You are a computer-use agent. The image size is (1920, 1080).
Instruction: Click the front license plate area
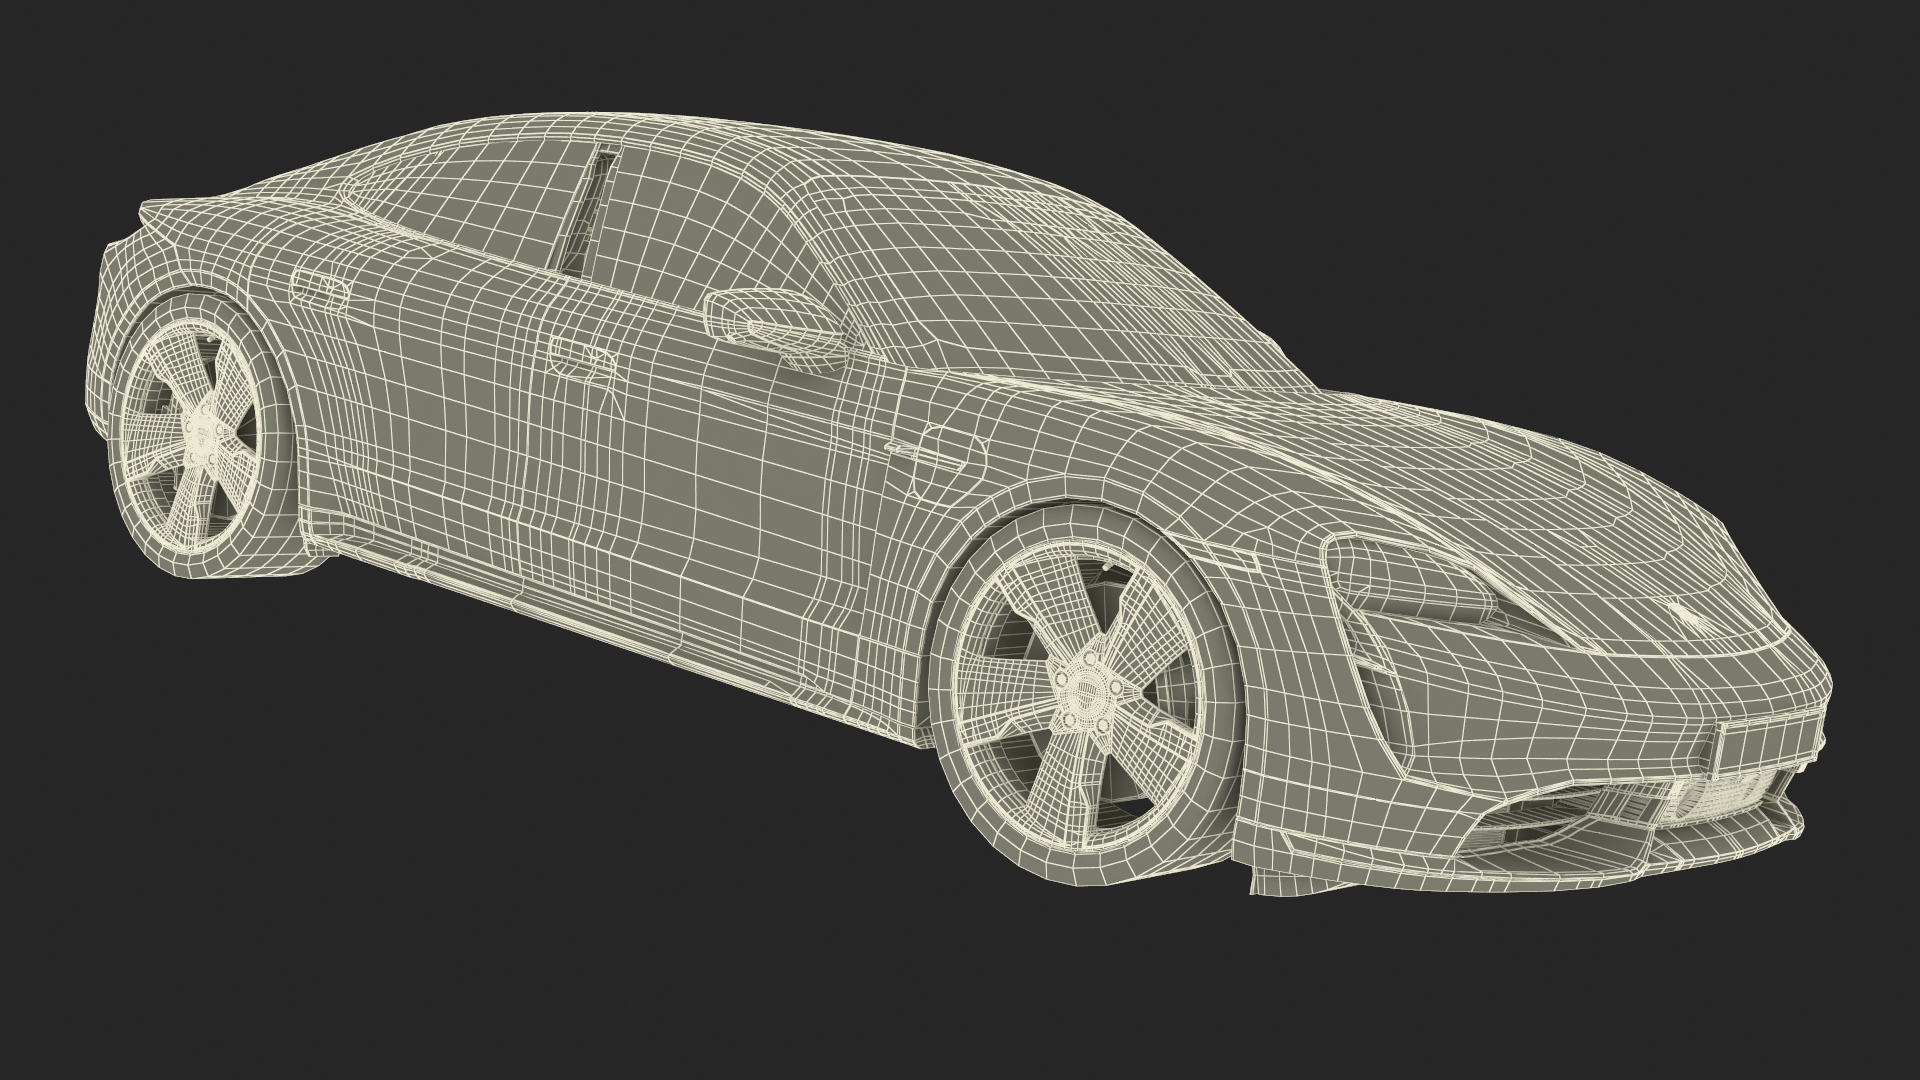point(1765,745)
